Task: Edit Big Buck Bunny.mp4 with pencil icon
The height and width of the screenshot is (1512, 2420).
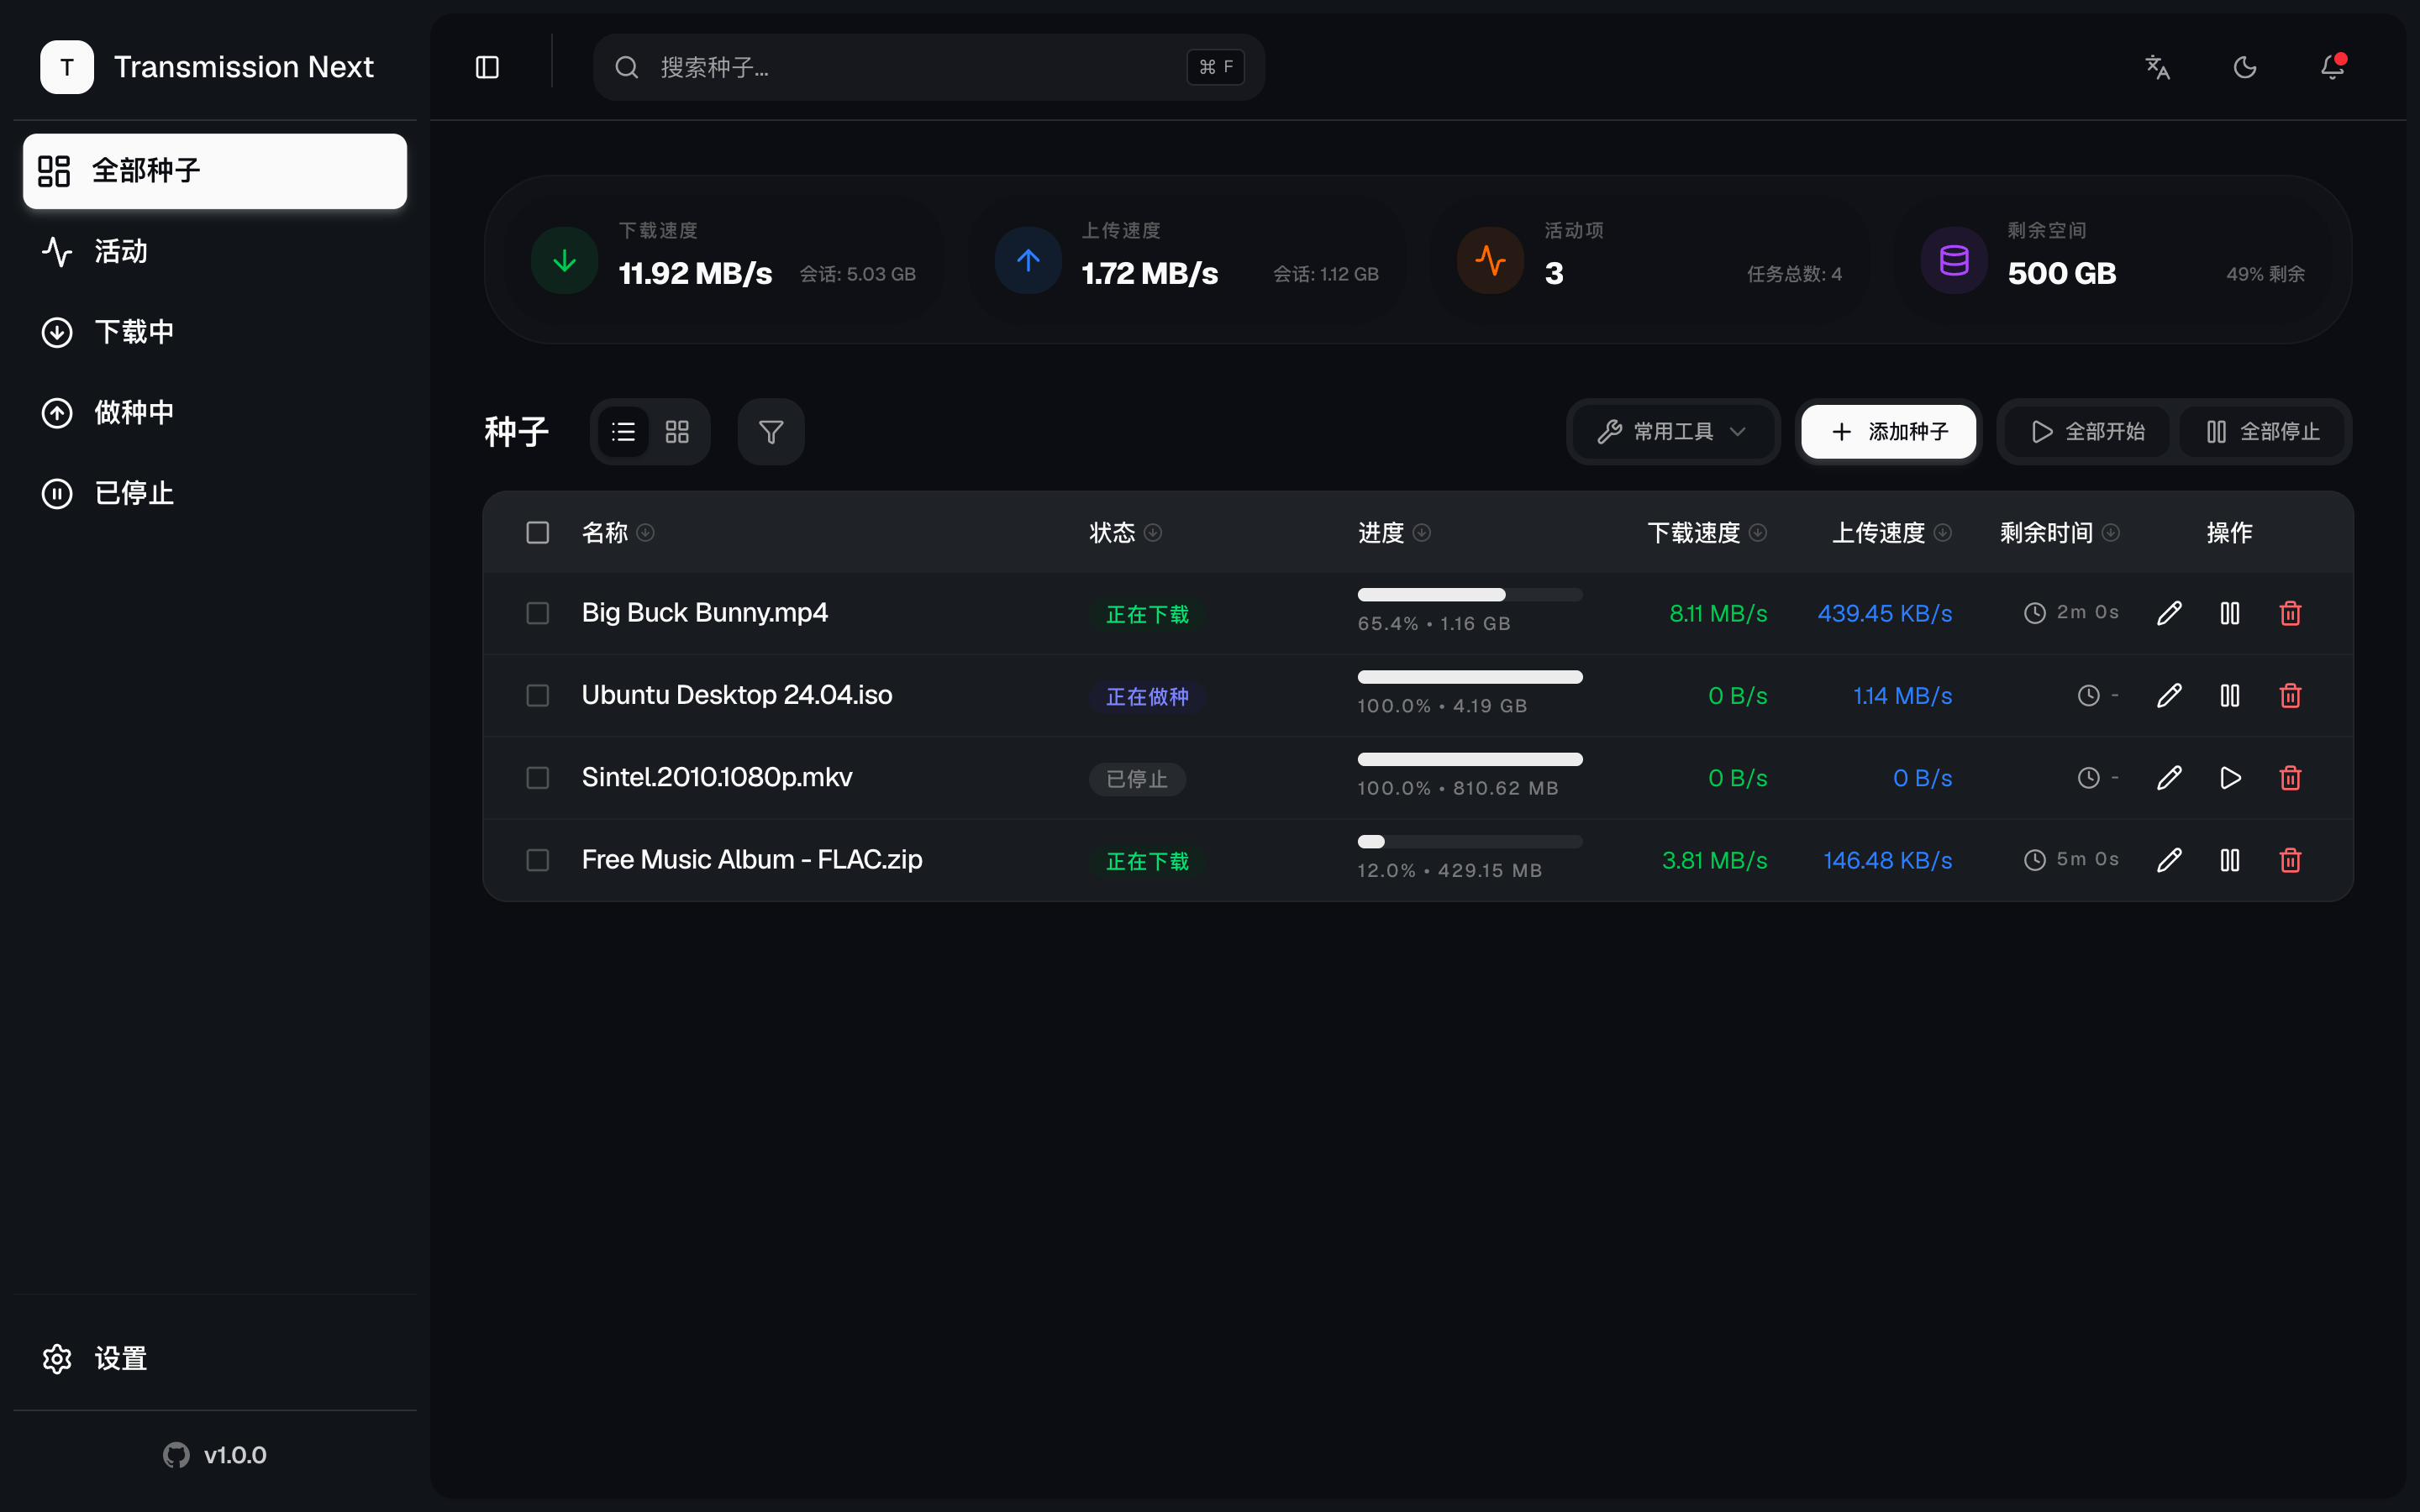Action: pos(2169,613)
